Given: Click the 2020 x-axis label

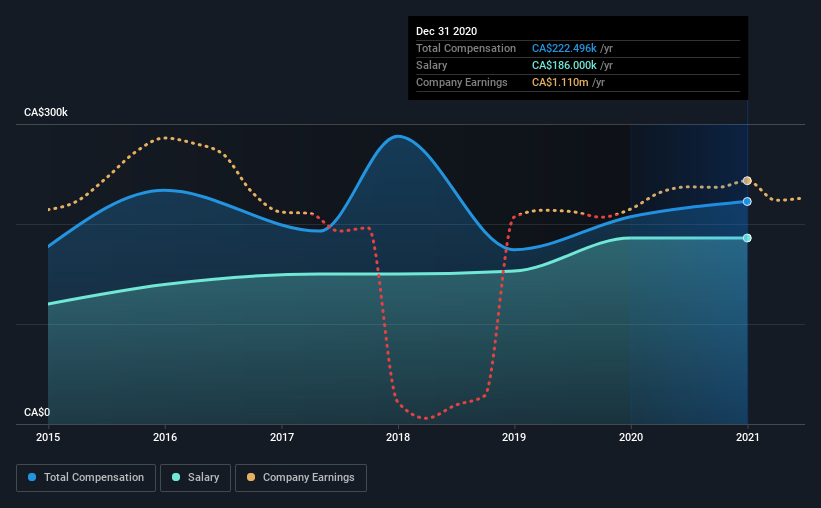Looking at the screenshot, I should (631, 437).
